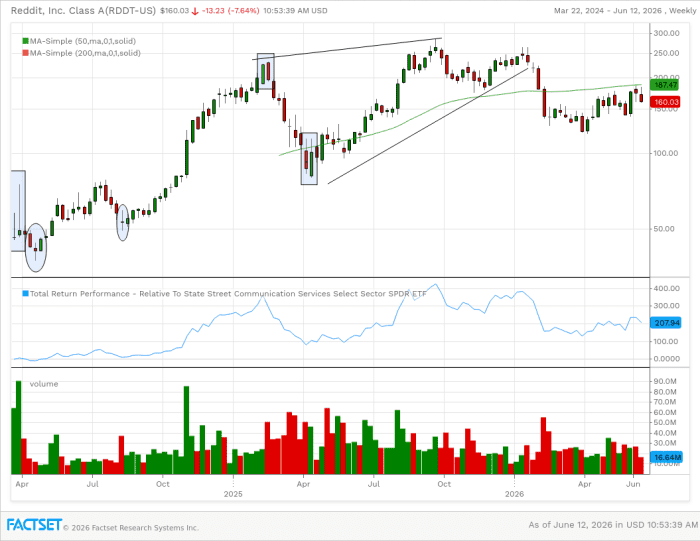Click the 400.00 relative performance axis label
700x541 pixels.
coord(667,289)
